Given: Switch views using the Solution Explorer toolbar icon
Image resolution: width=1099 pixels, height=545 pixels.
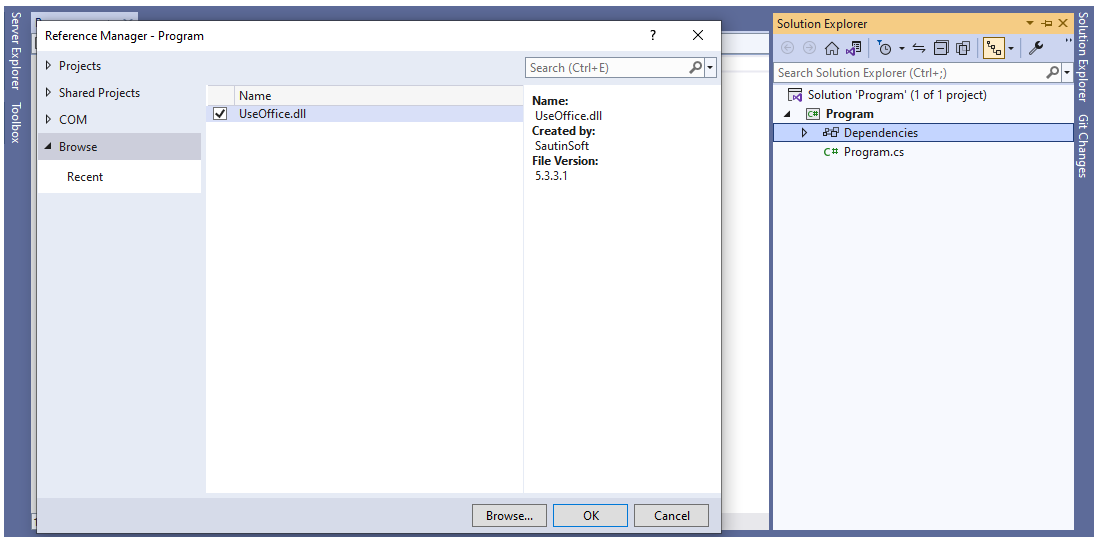Looking at the screenshot, I should pos(853,48).
